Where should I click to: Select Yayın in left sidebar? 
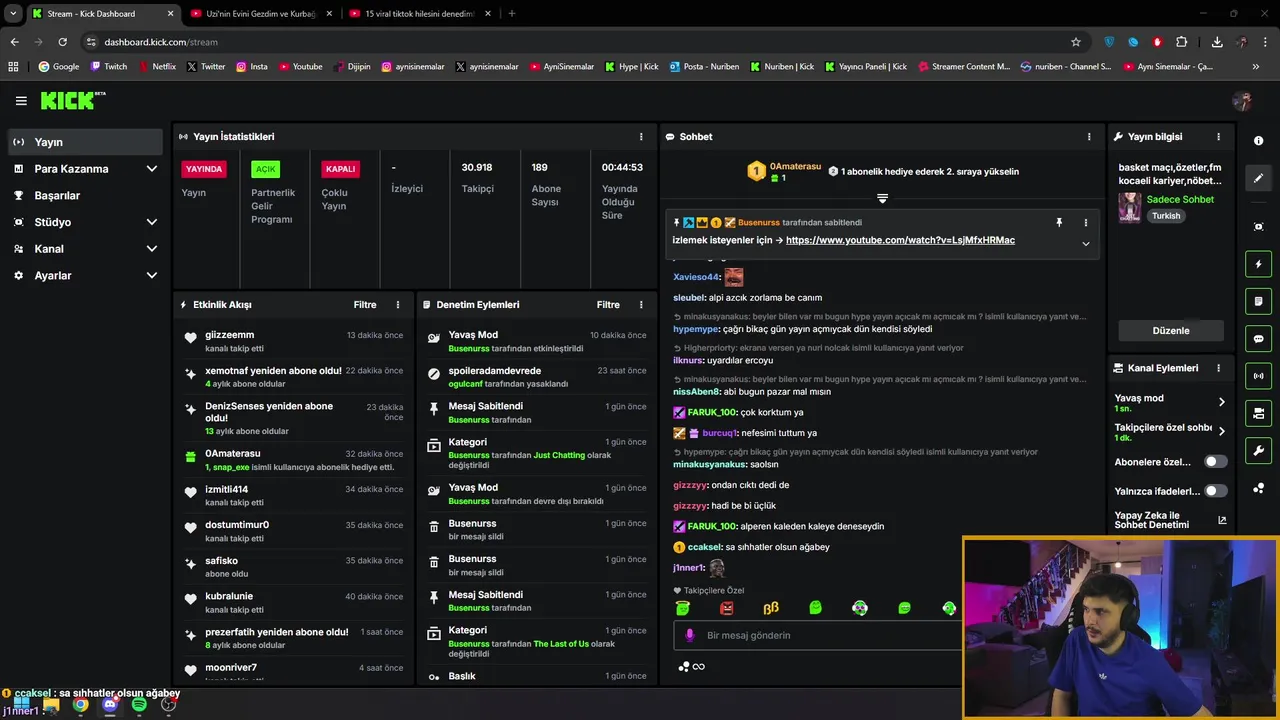(x=85, y=142)
